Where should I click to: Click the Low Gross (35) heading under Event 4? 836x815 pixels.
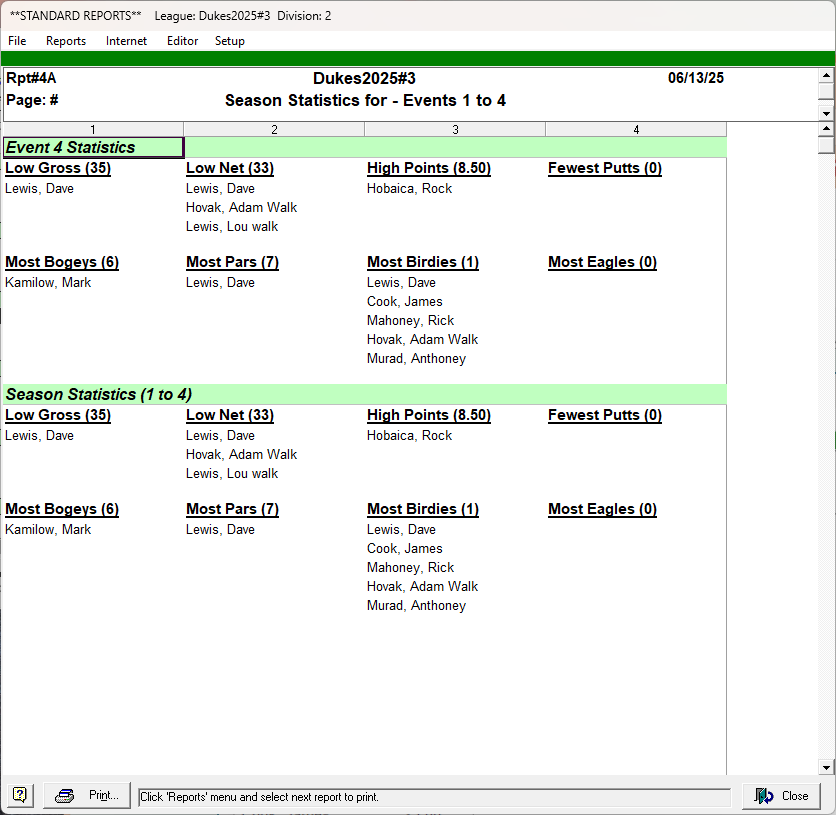(58, 168)
